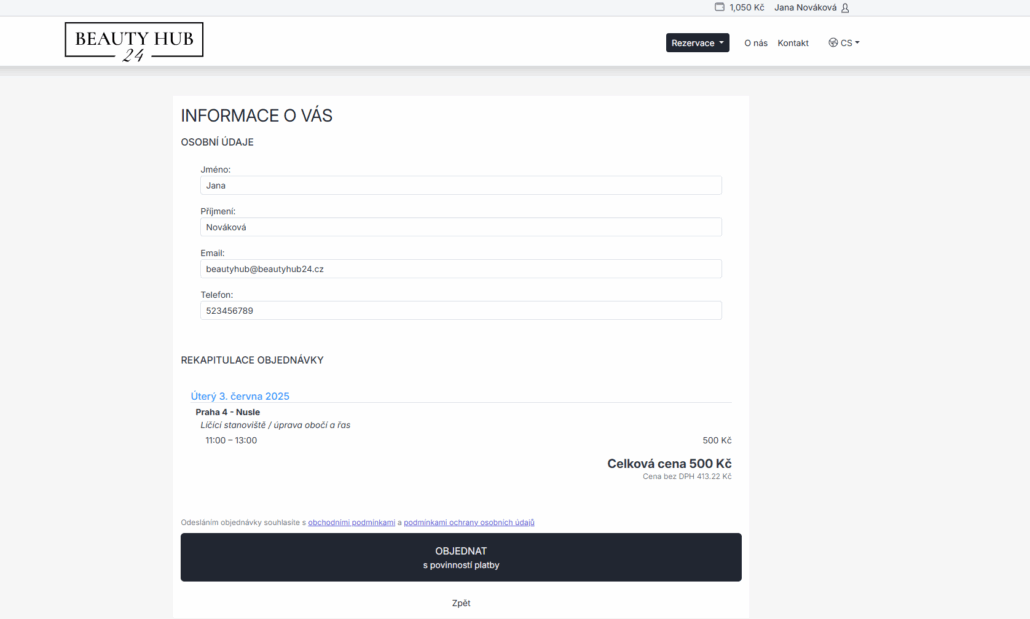The image size is (1030, 619).
Task: Click into the Příjmení field
Action: pos(460,227)
